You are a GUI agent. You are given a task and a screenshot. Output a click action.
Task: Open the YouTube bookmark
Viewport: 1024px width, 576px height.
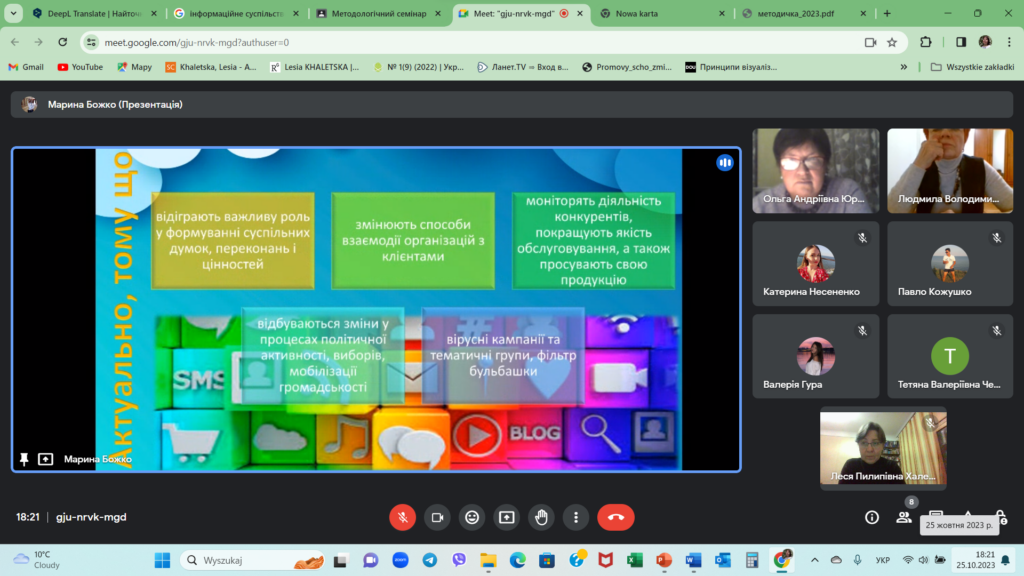tap(80, 67)
